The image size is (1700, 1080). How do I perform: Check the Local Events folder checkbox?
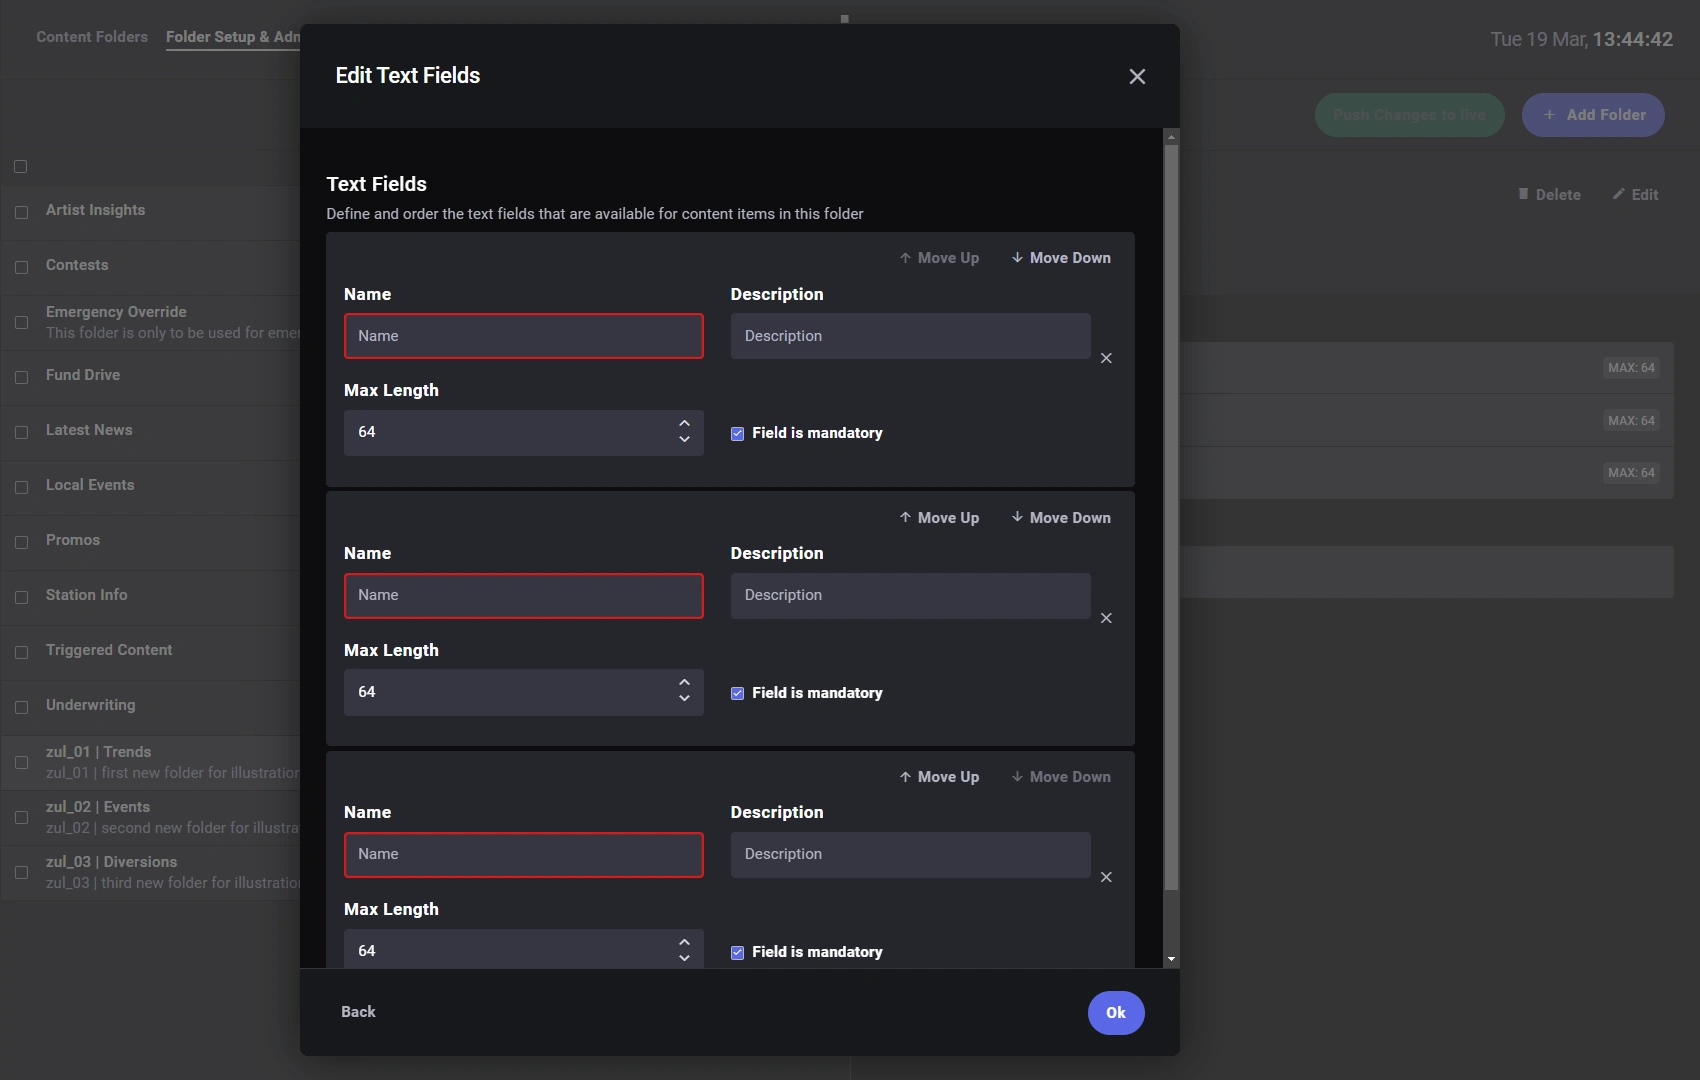pos(21,487)
